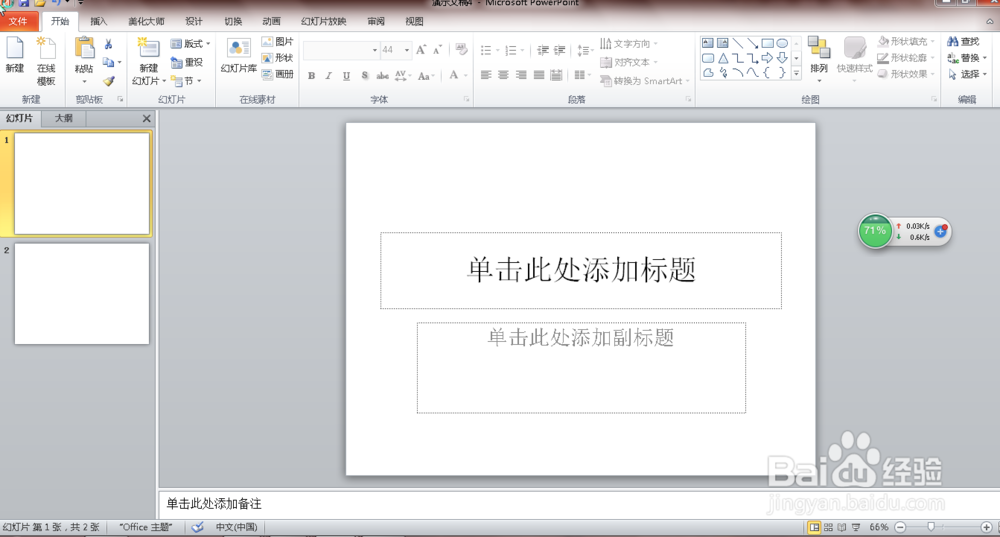Select slide 2 thumbnail
Screen dimensions: 1000x537
(82, 294)
